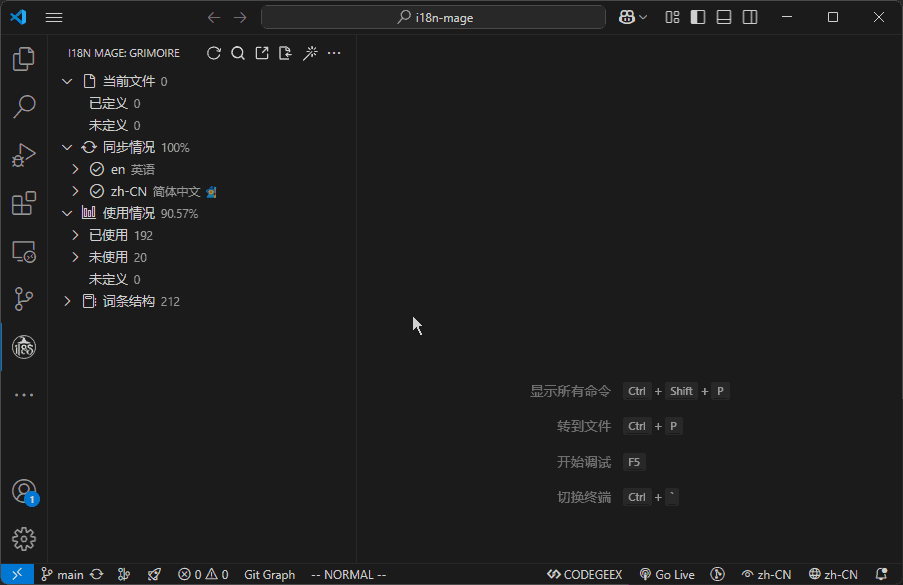Toggle the panel visibility icon in the title bar
This screenshot has height=585, width=903.
pyautogui.click(x=723, y=17)
